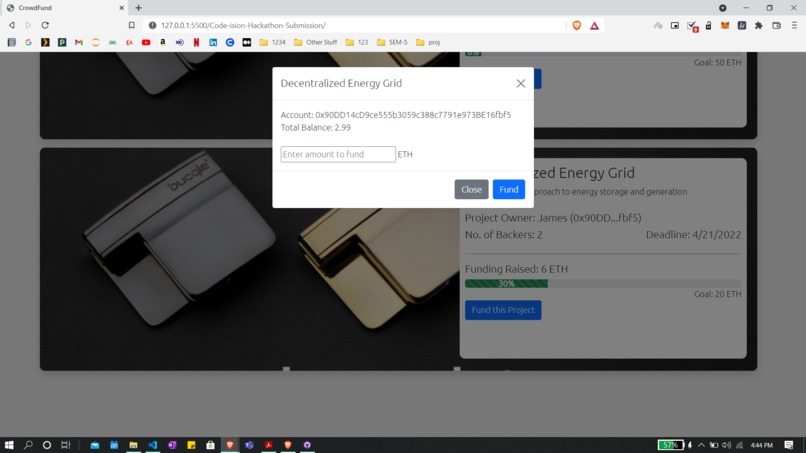806x453 pixels.
Task: Click the checklist extension with red badge
Action: pyautogui.click(x=692, y=26)
